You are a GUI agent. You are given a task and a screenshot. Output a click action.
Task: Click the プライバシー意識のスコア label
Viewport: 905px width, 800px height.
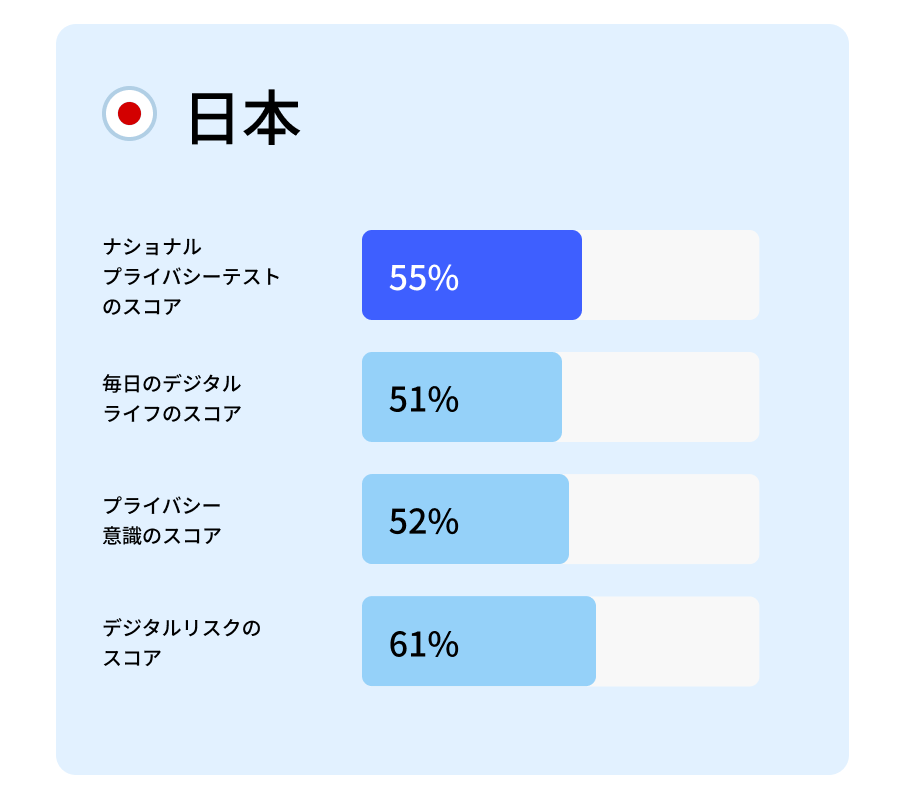[162, 520]
